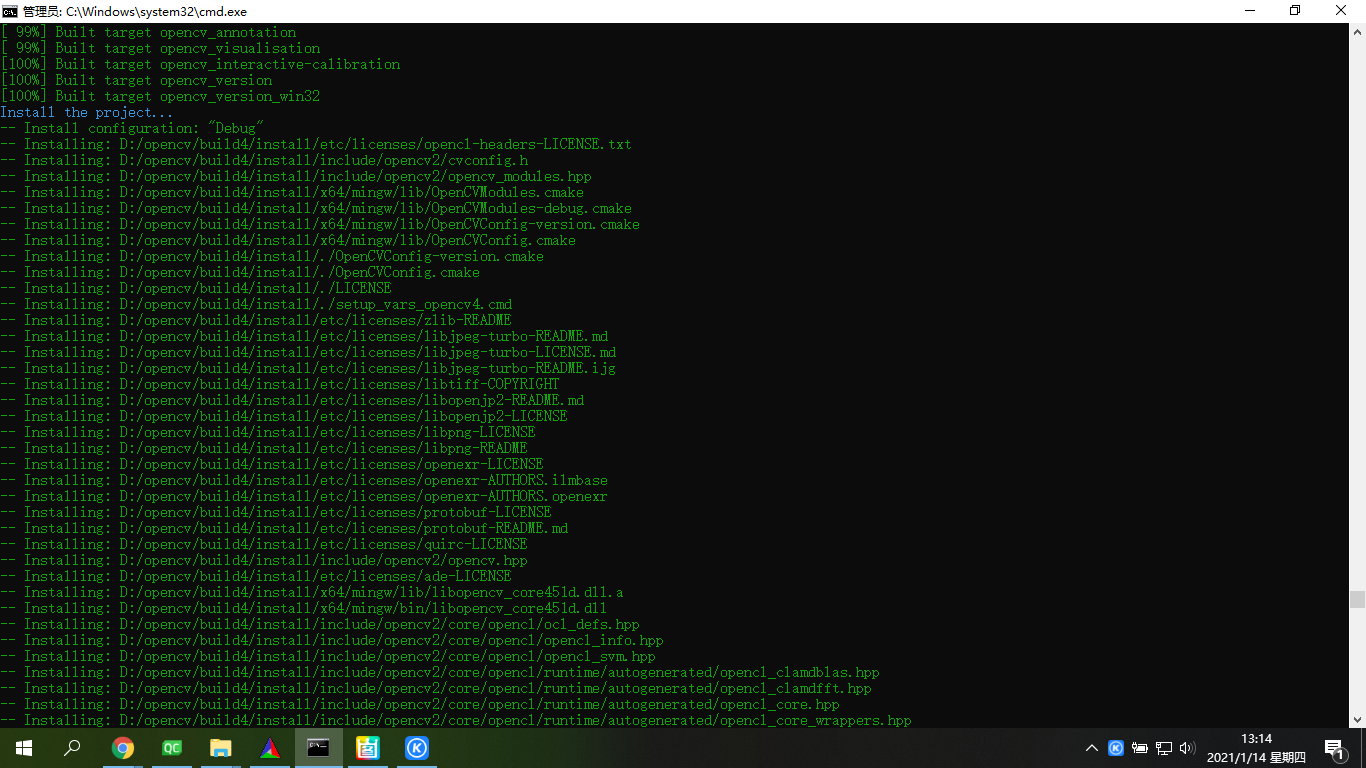This screenshot has width=1366, height=768.
Task: Click the mingw/lib/OpenCVConfig-version.cmake line
Action: click(320, 224)
